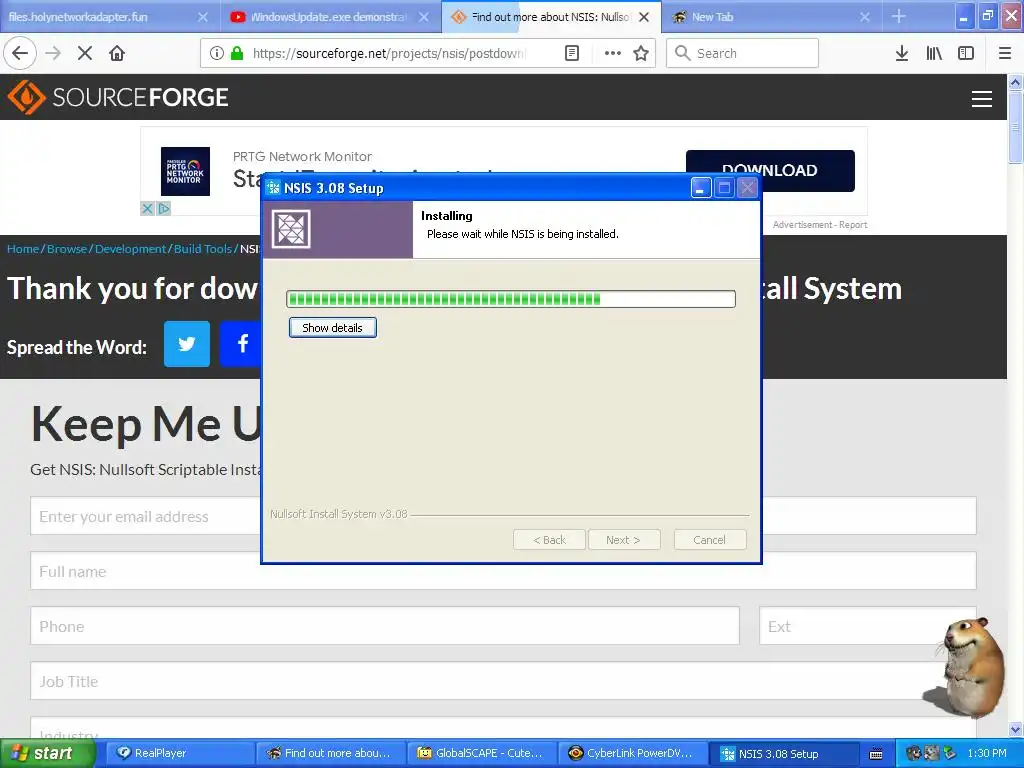Click Cancel in NSIS Setup

click(x=709, y=540)
